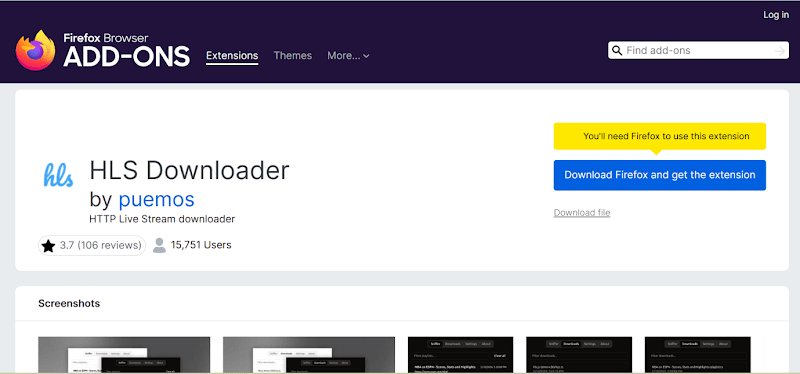The height and width of the screenshot is (374, 800).
Task: Click the Screenshots section heading
Action: point(69,304)
